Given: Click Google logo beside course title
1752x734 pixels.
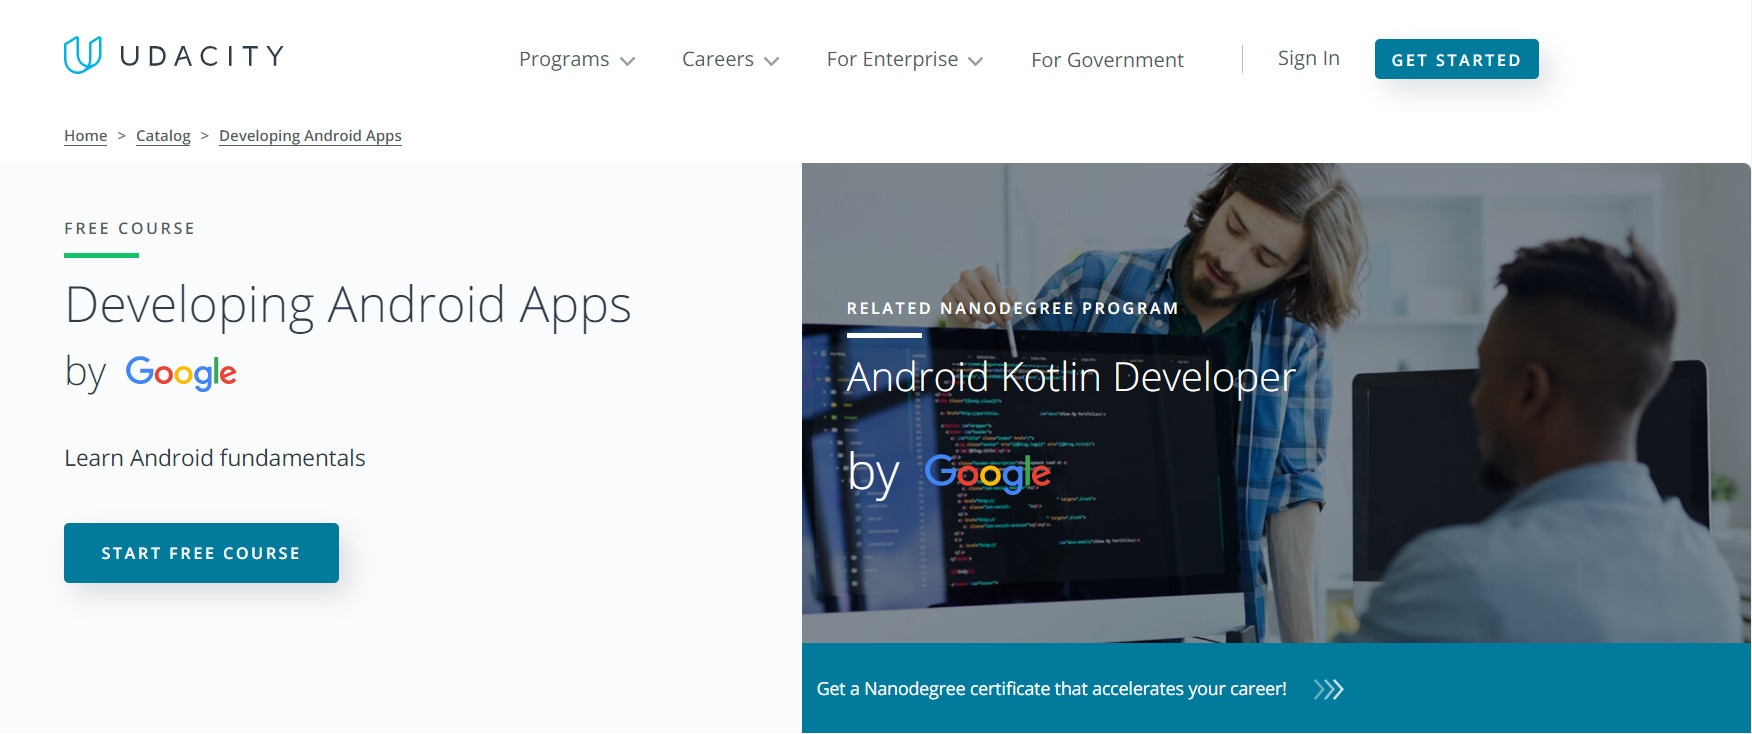Looking at the screenshot, I should [x=181, y=373].
